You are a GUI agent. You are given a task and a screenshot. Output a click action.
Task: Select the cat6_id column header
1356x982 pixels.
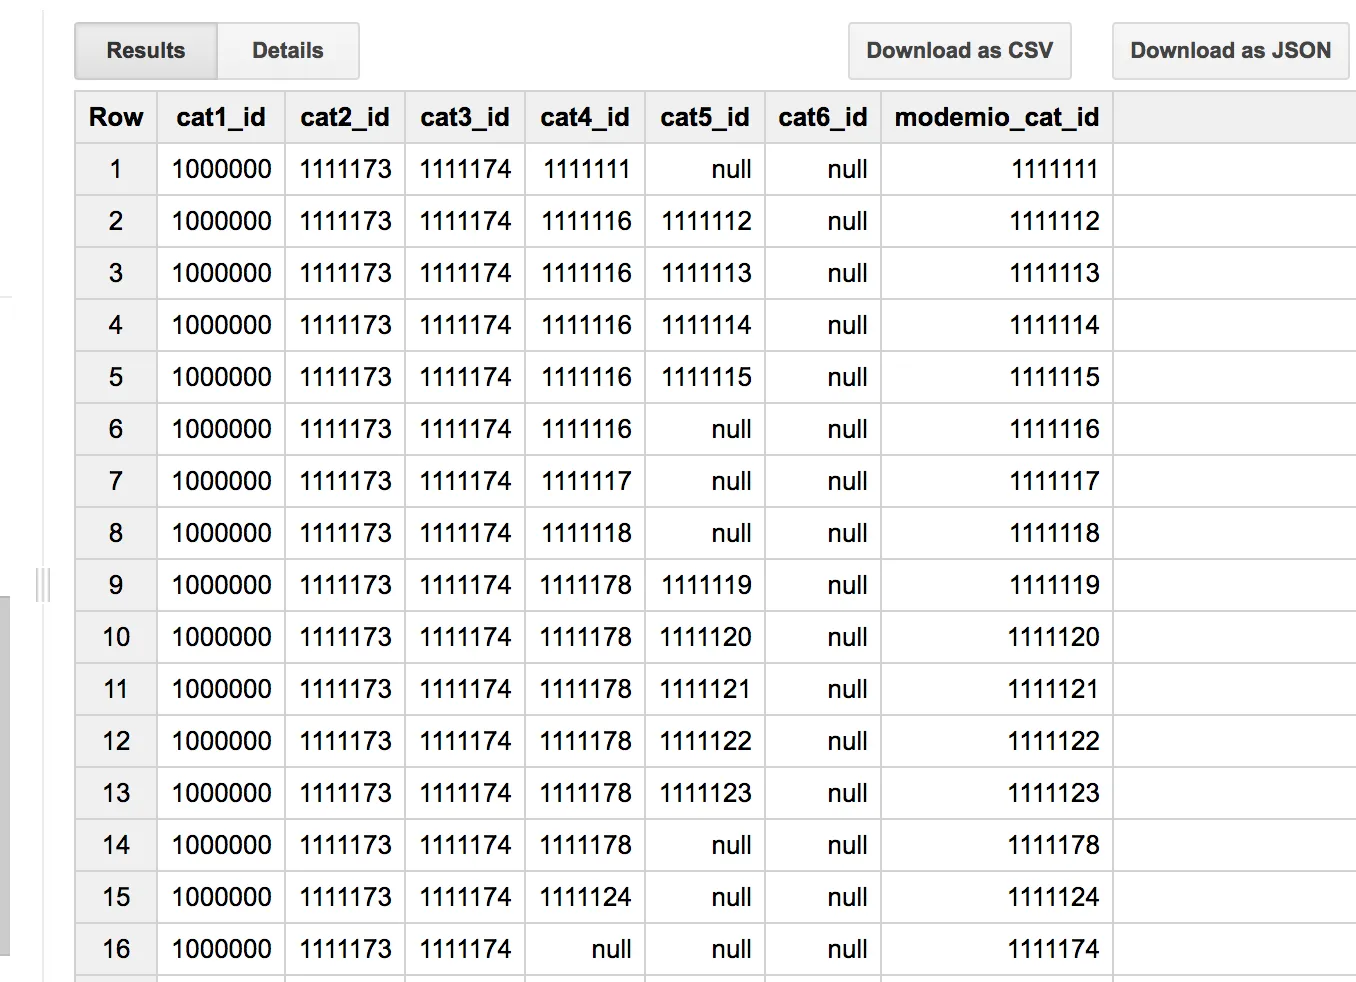(823, 117)
